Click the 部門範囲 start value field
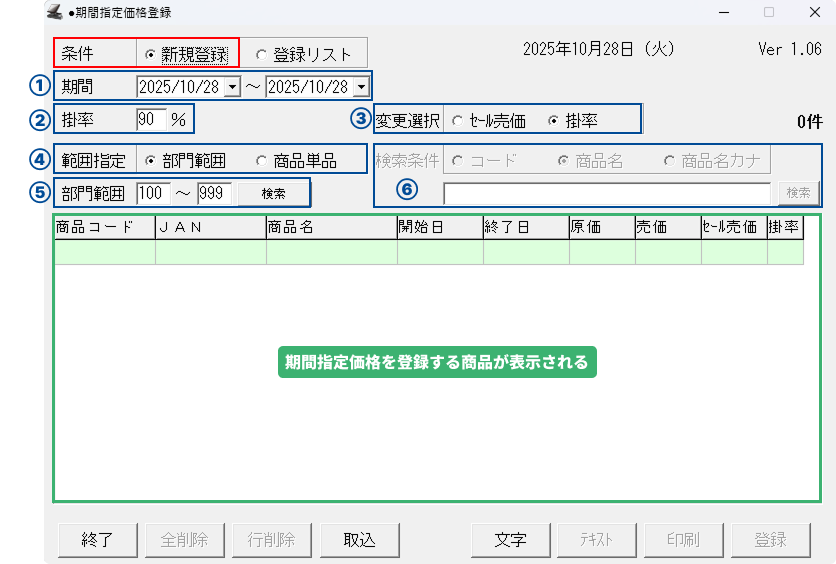 coord(152,193)
